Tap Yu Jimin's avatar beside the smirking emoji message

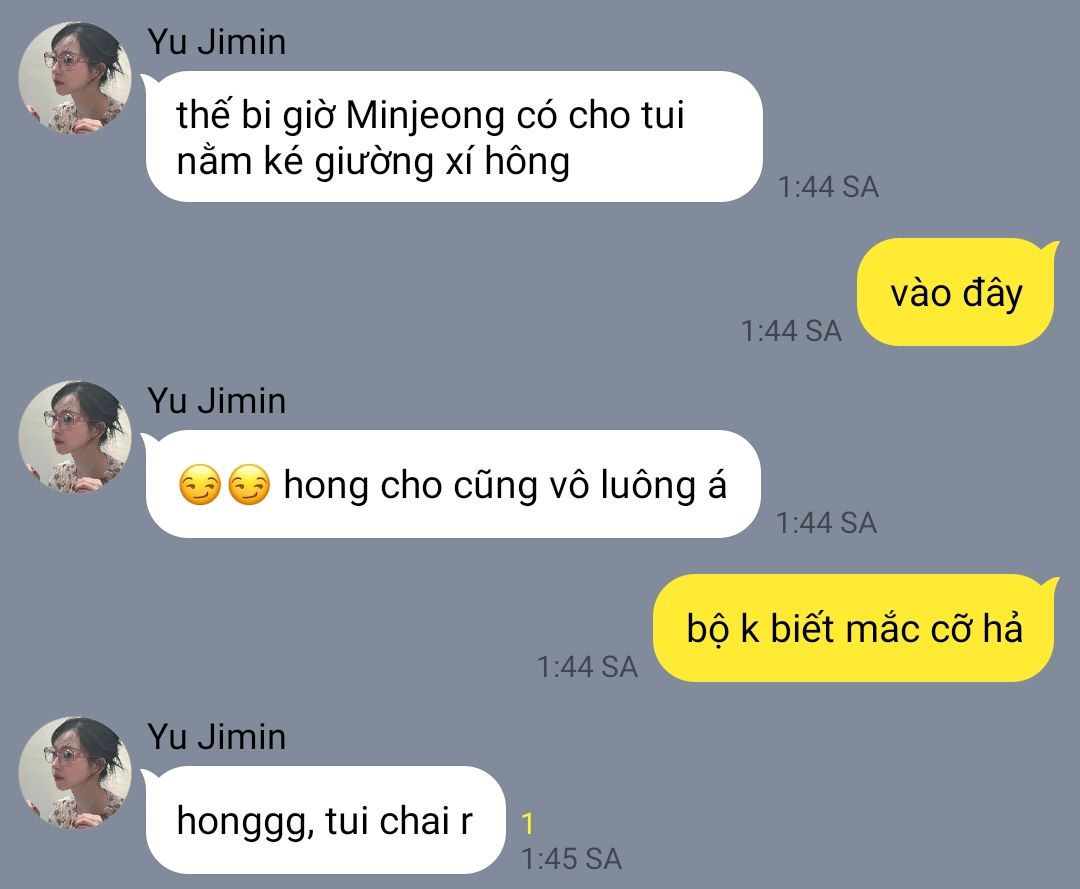[74, 437]
